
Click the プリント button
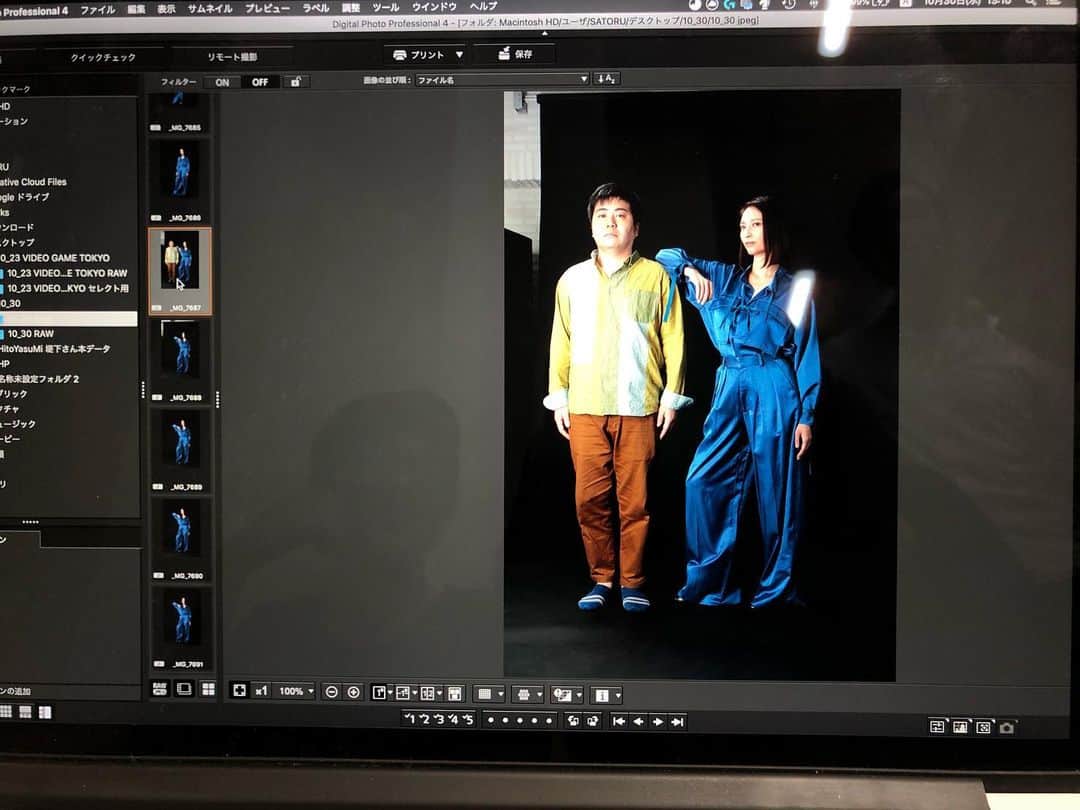419,54
